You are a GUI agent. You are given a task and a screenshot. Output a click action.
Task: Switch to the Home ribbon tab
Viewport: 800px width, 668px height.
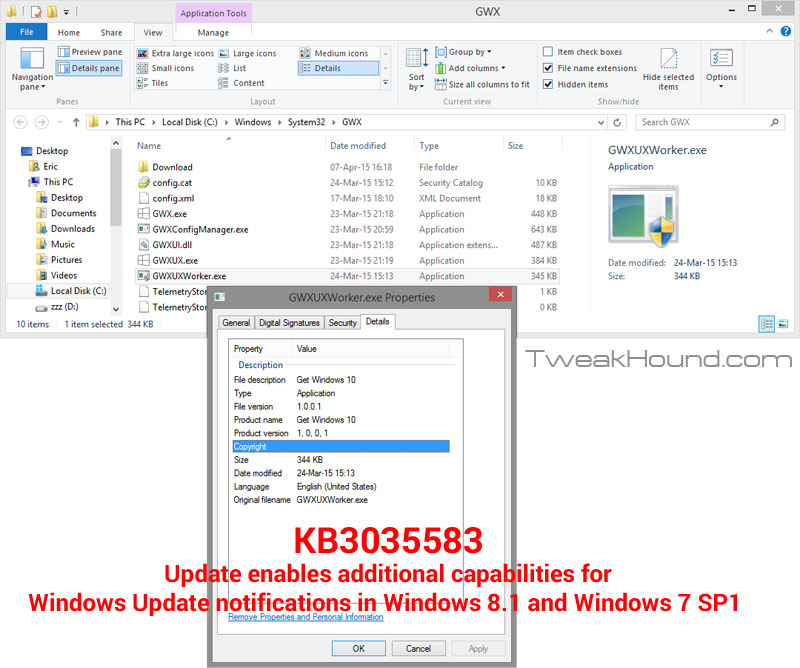68,32
